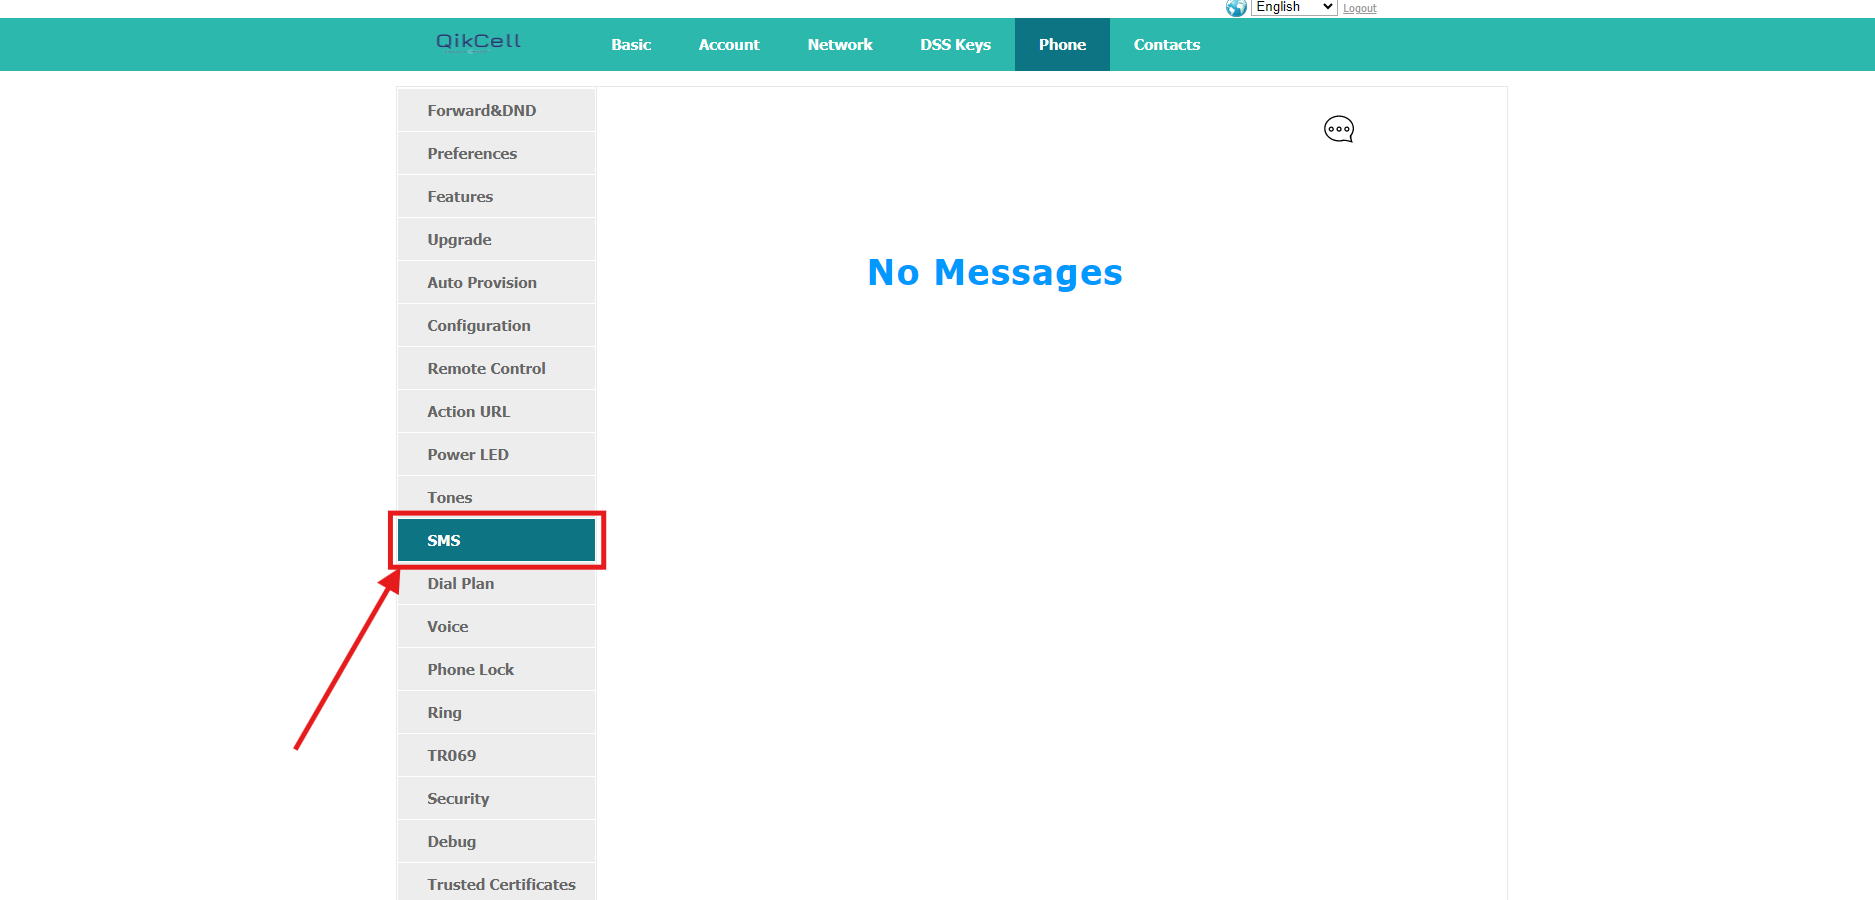The width and height of the screenshot is (1875, 900).
Task: Open TR069 settings
Action: tap(496, 755)
